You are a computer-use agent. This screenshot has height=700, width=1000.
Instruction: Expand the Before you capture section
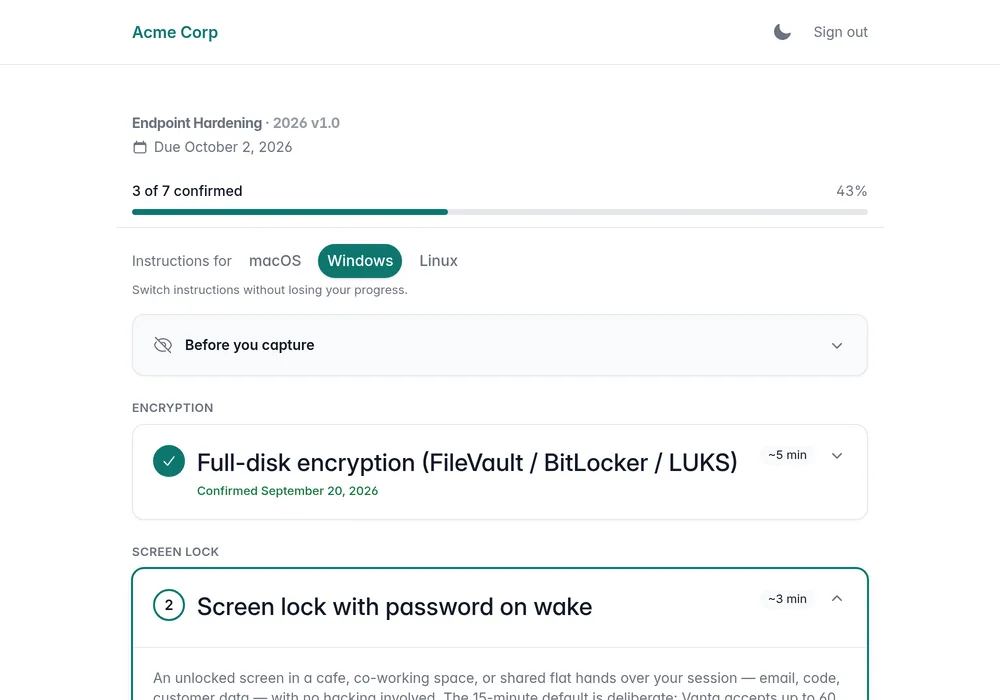(499, 345)
